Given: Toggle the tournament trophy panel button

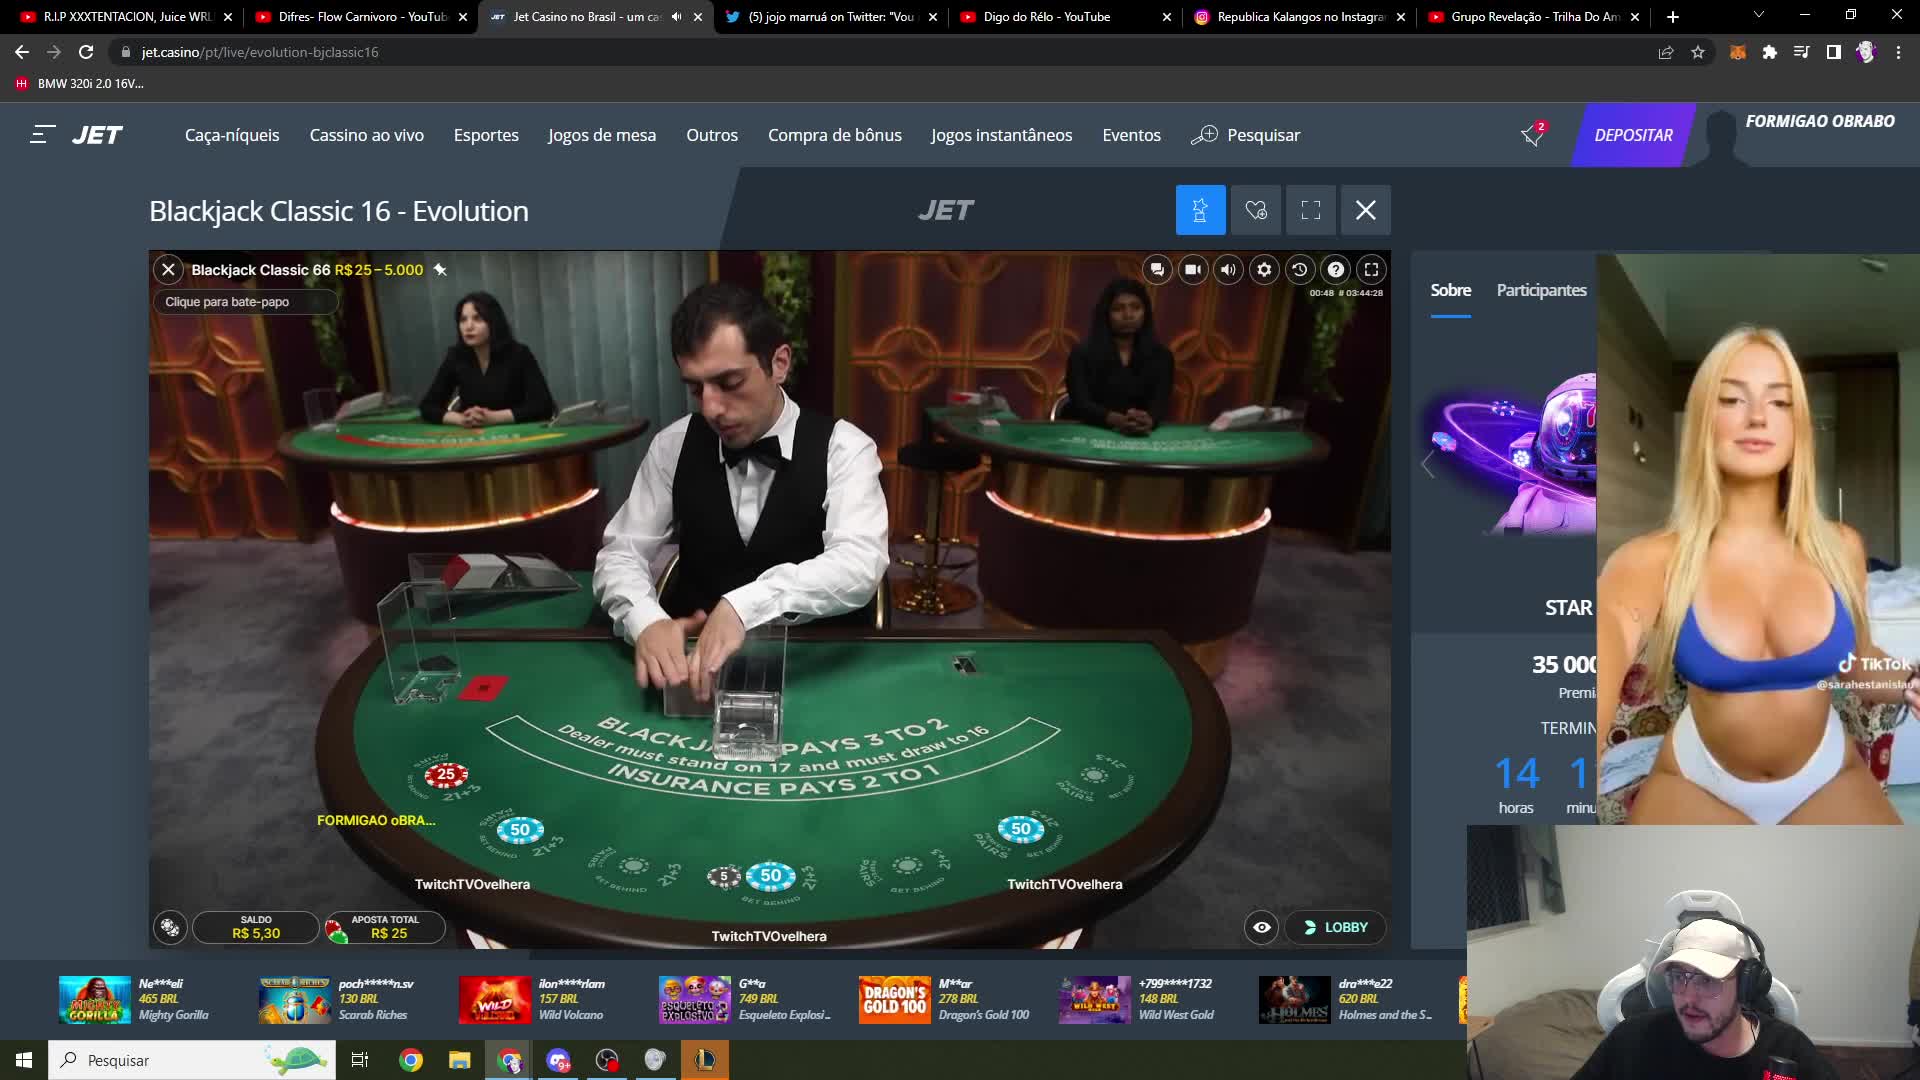Looking at the screenshot, I should pos(1200,210).
